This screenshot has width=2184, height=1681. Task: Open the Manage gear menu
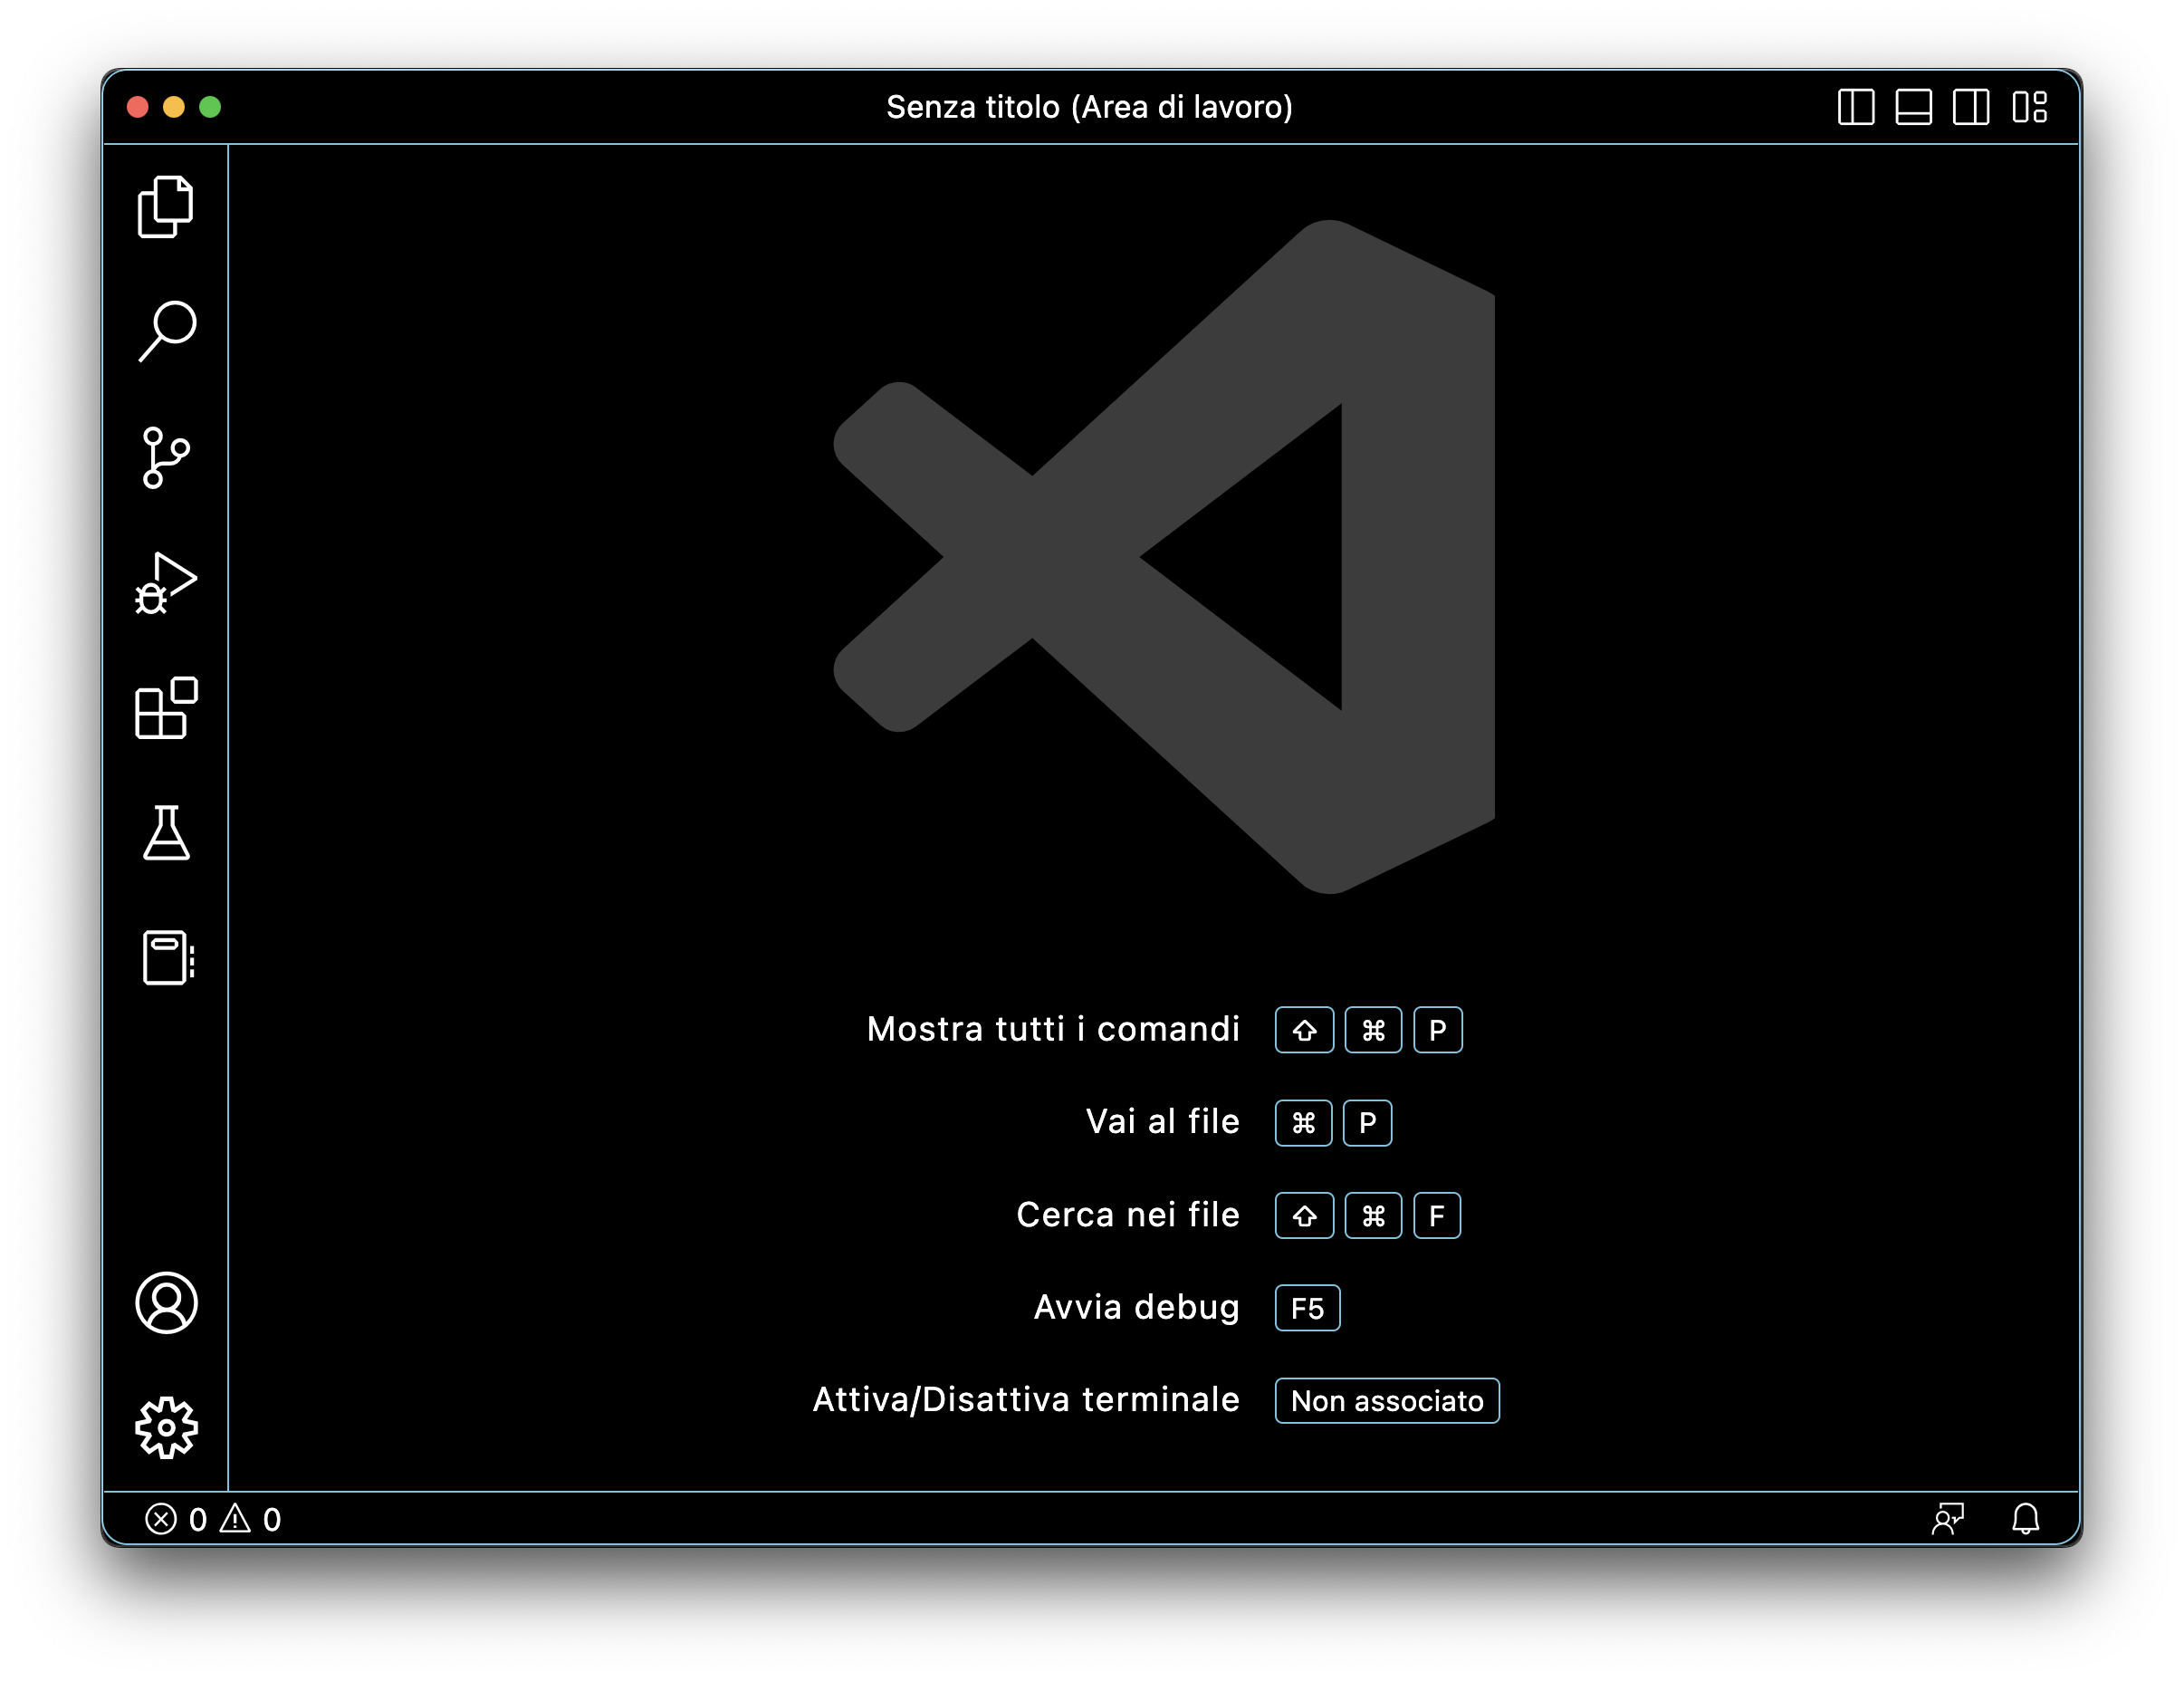click(x=166, y=1428)
